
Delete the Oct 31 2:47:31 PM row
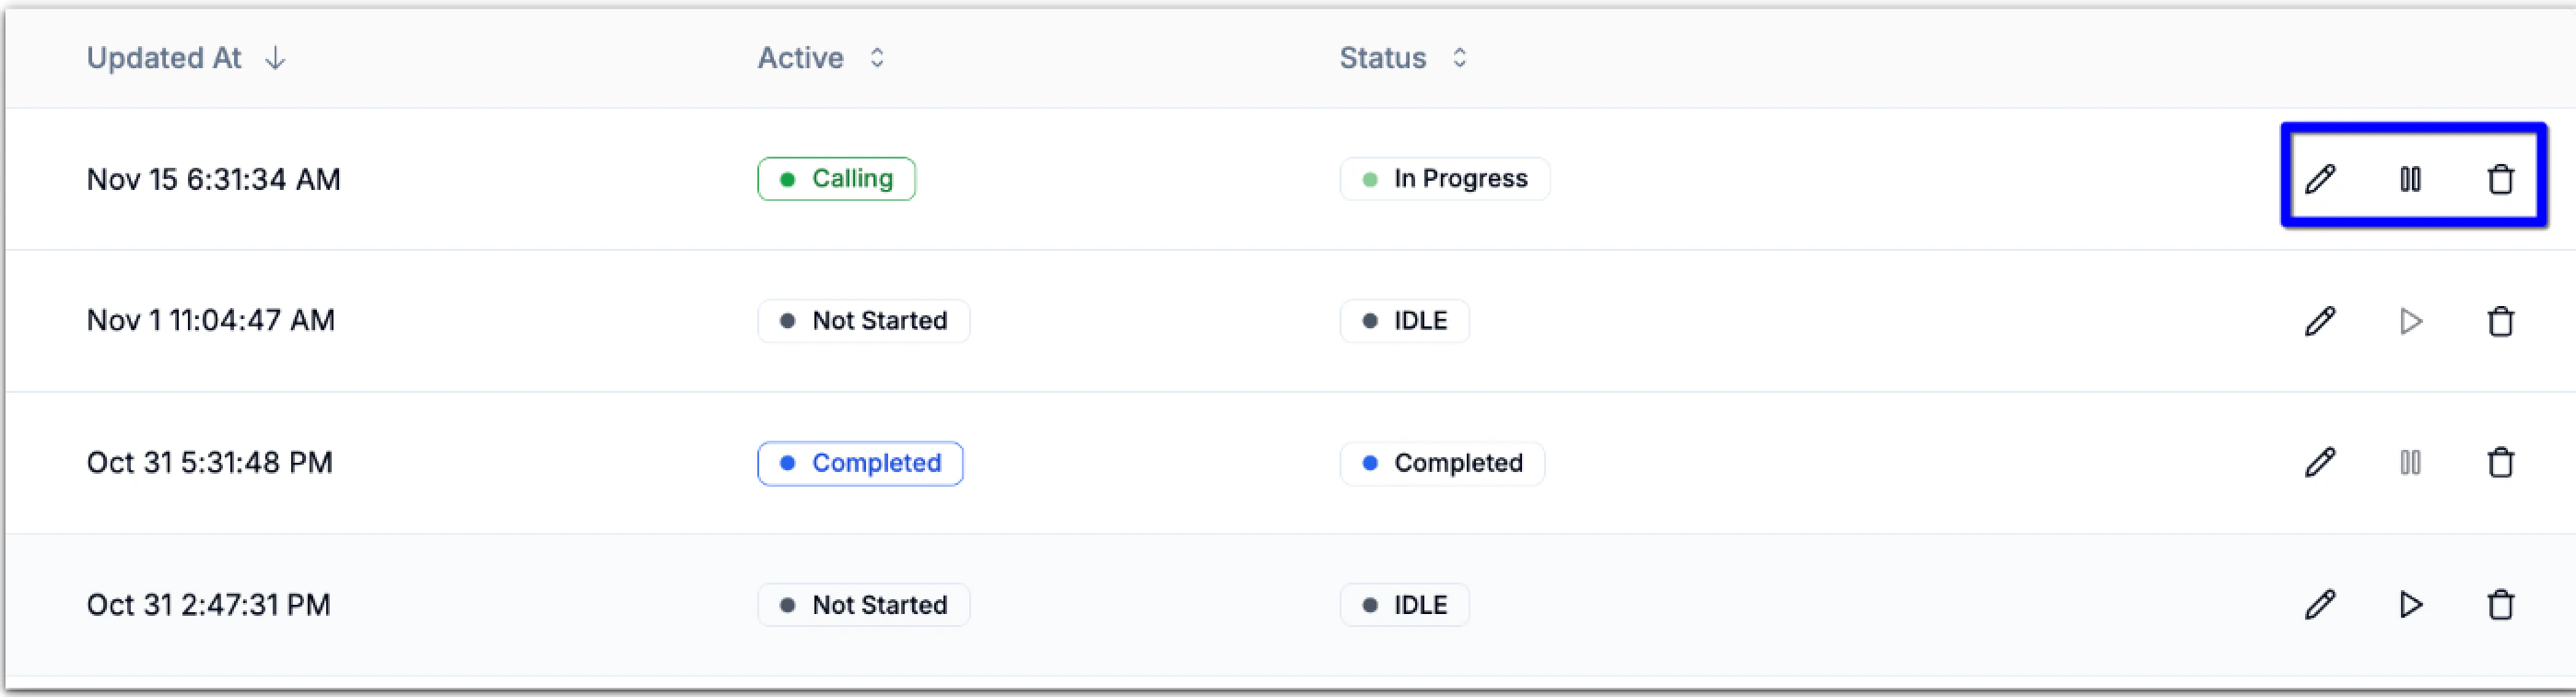point(2500,604)
